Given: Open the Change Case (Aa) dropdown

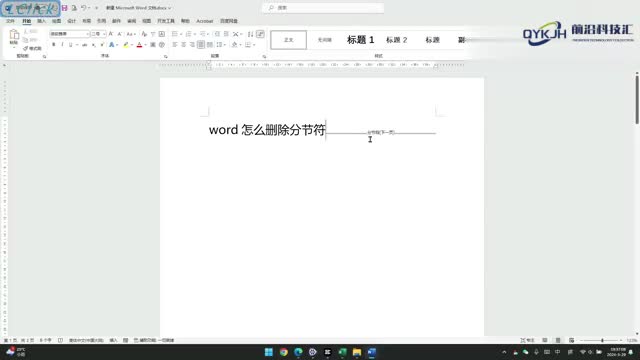Looking at the screenshot, I should coord(130,34).
